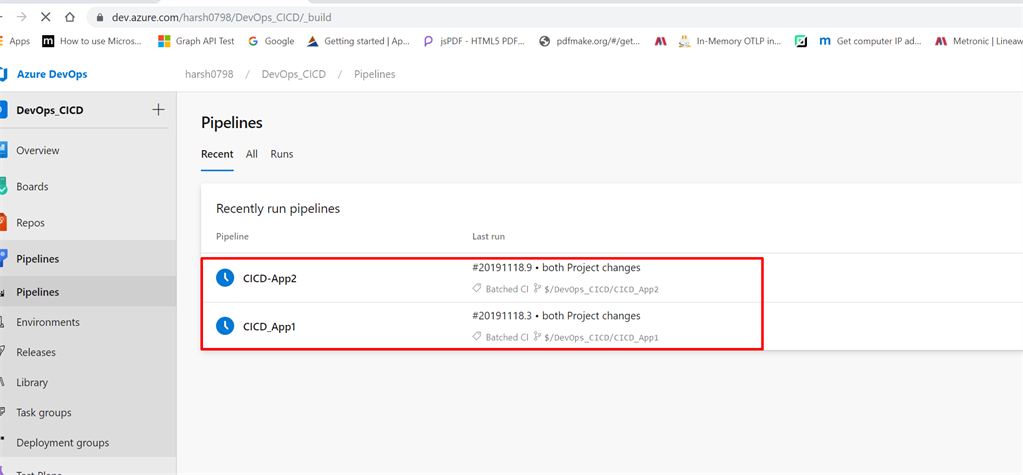The image size is (1023, 475).
Task: Open Library in the sidebar
Action: [32, 382]
